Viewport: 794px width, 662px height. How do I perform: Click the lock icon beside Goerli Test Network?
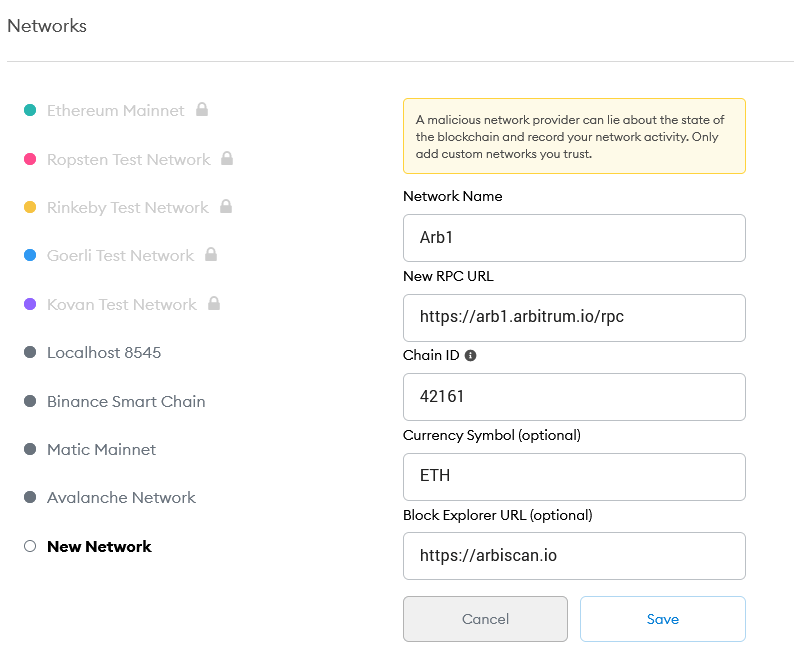click(211, 255)
